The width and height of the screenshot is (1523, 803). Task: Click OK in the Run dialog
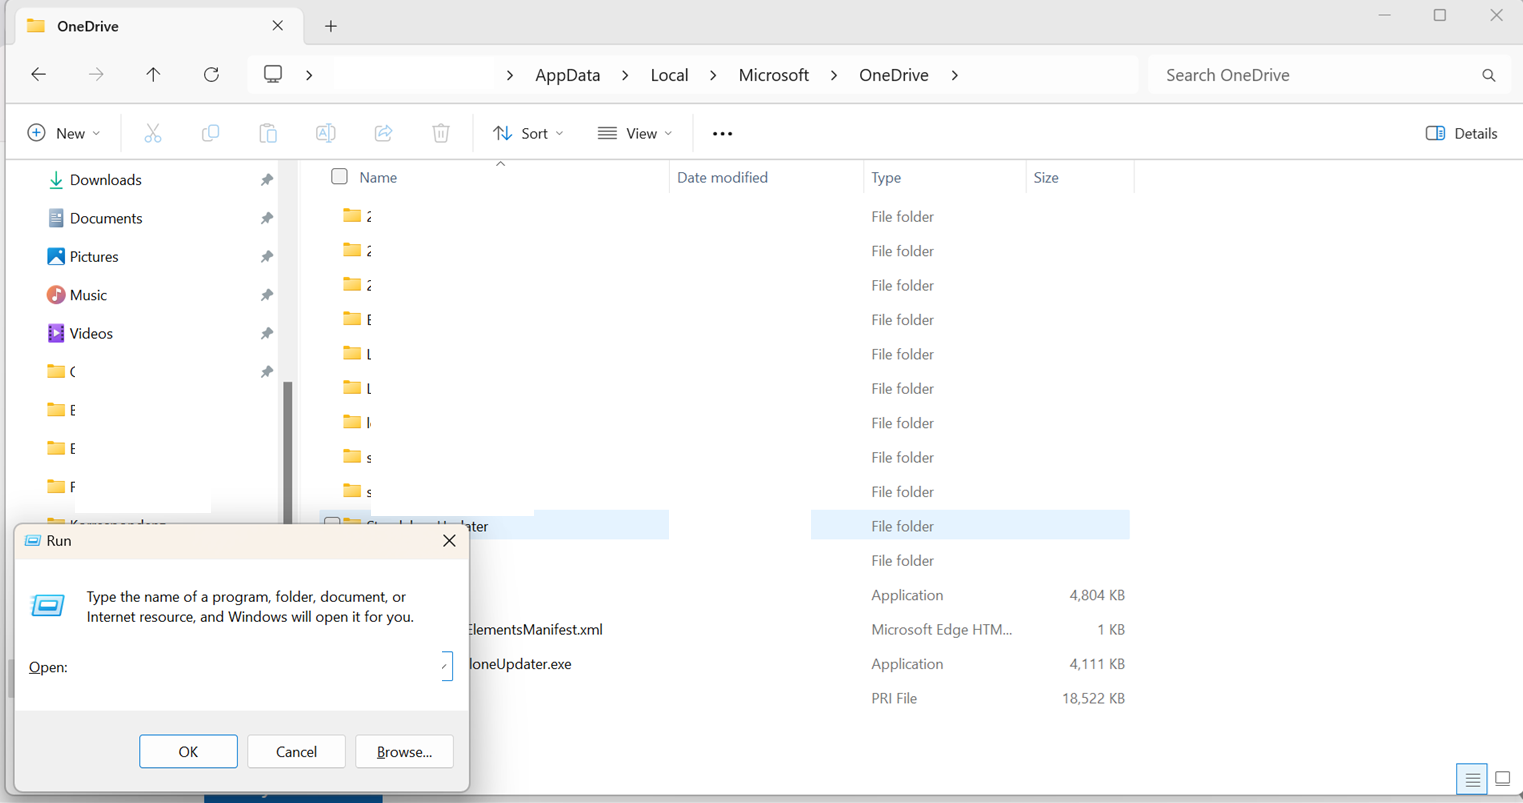[188, 752]
